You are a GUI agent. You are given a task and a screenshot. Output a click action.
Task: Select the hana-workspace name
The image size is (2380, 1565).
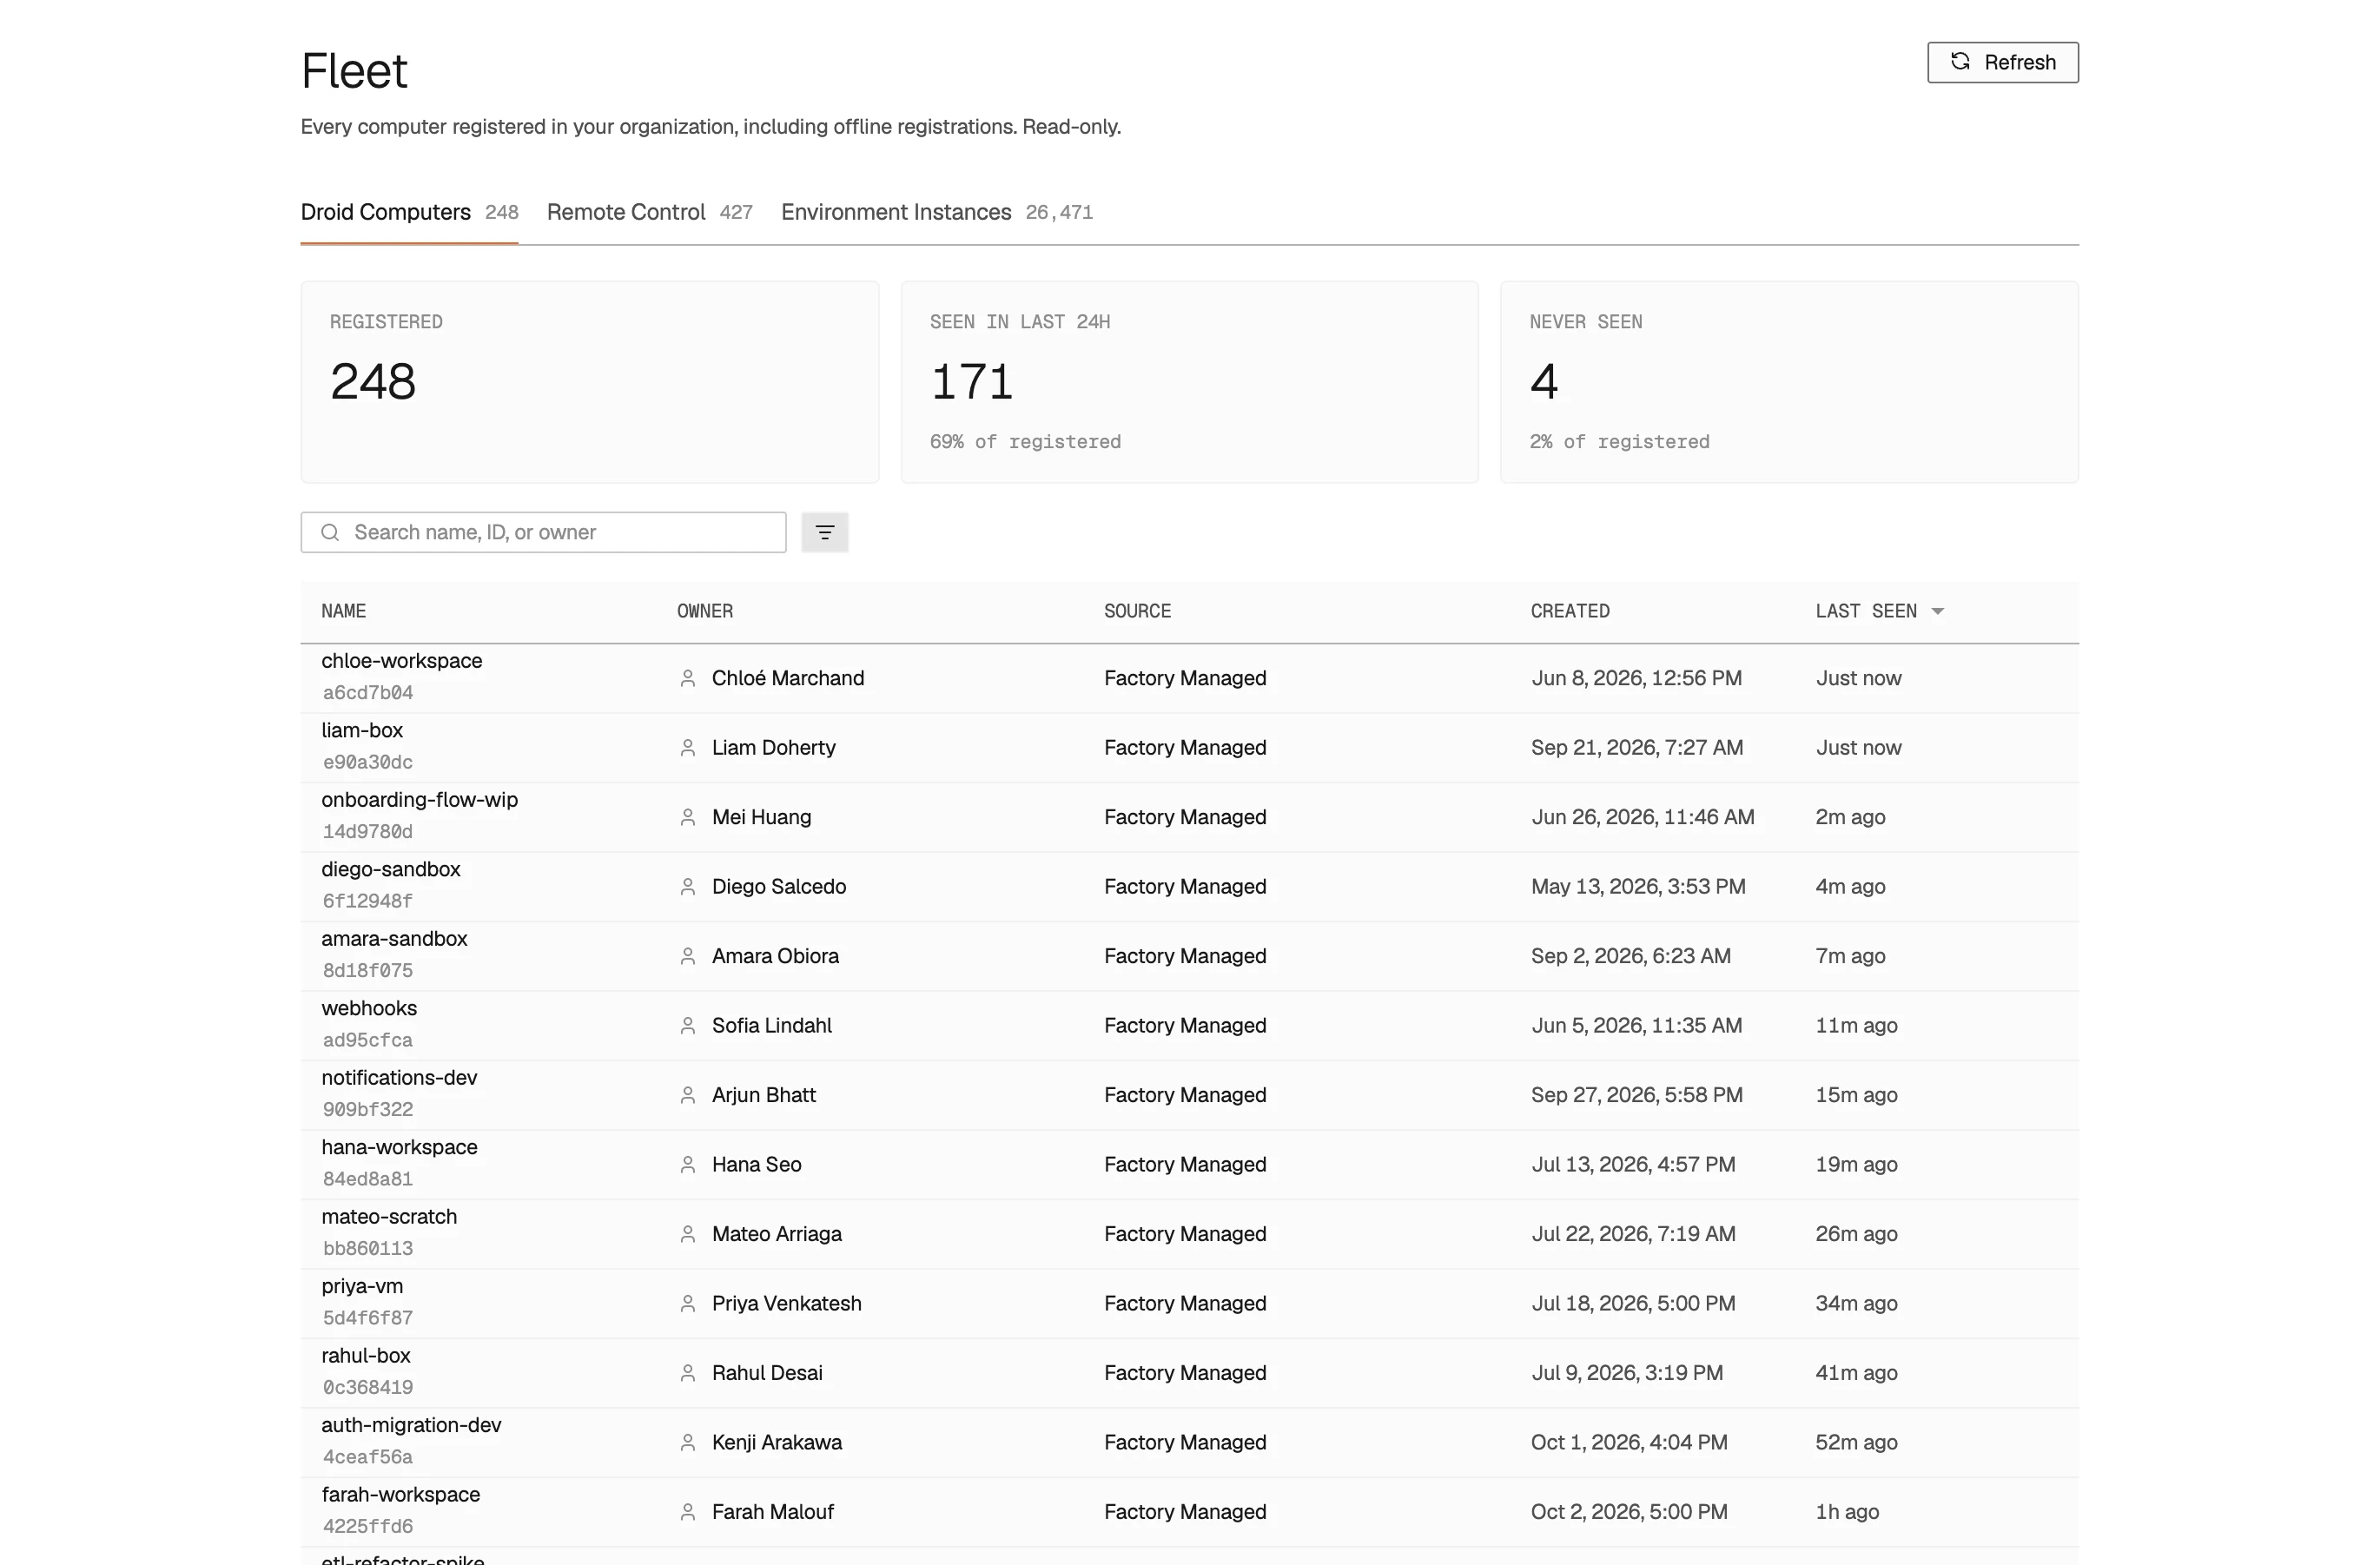(399, 1147)
